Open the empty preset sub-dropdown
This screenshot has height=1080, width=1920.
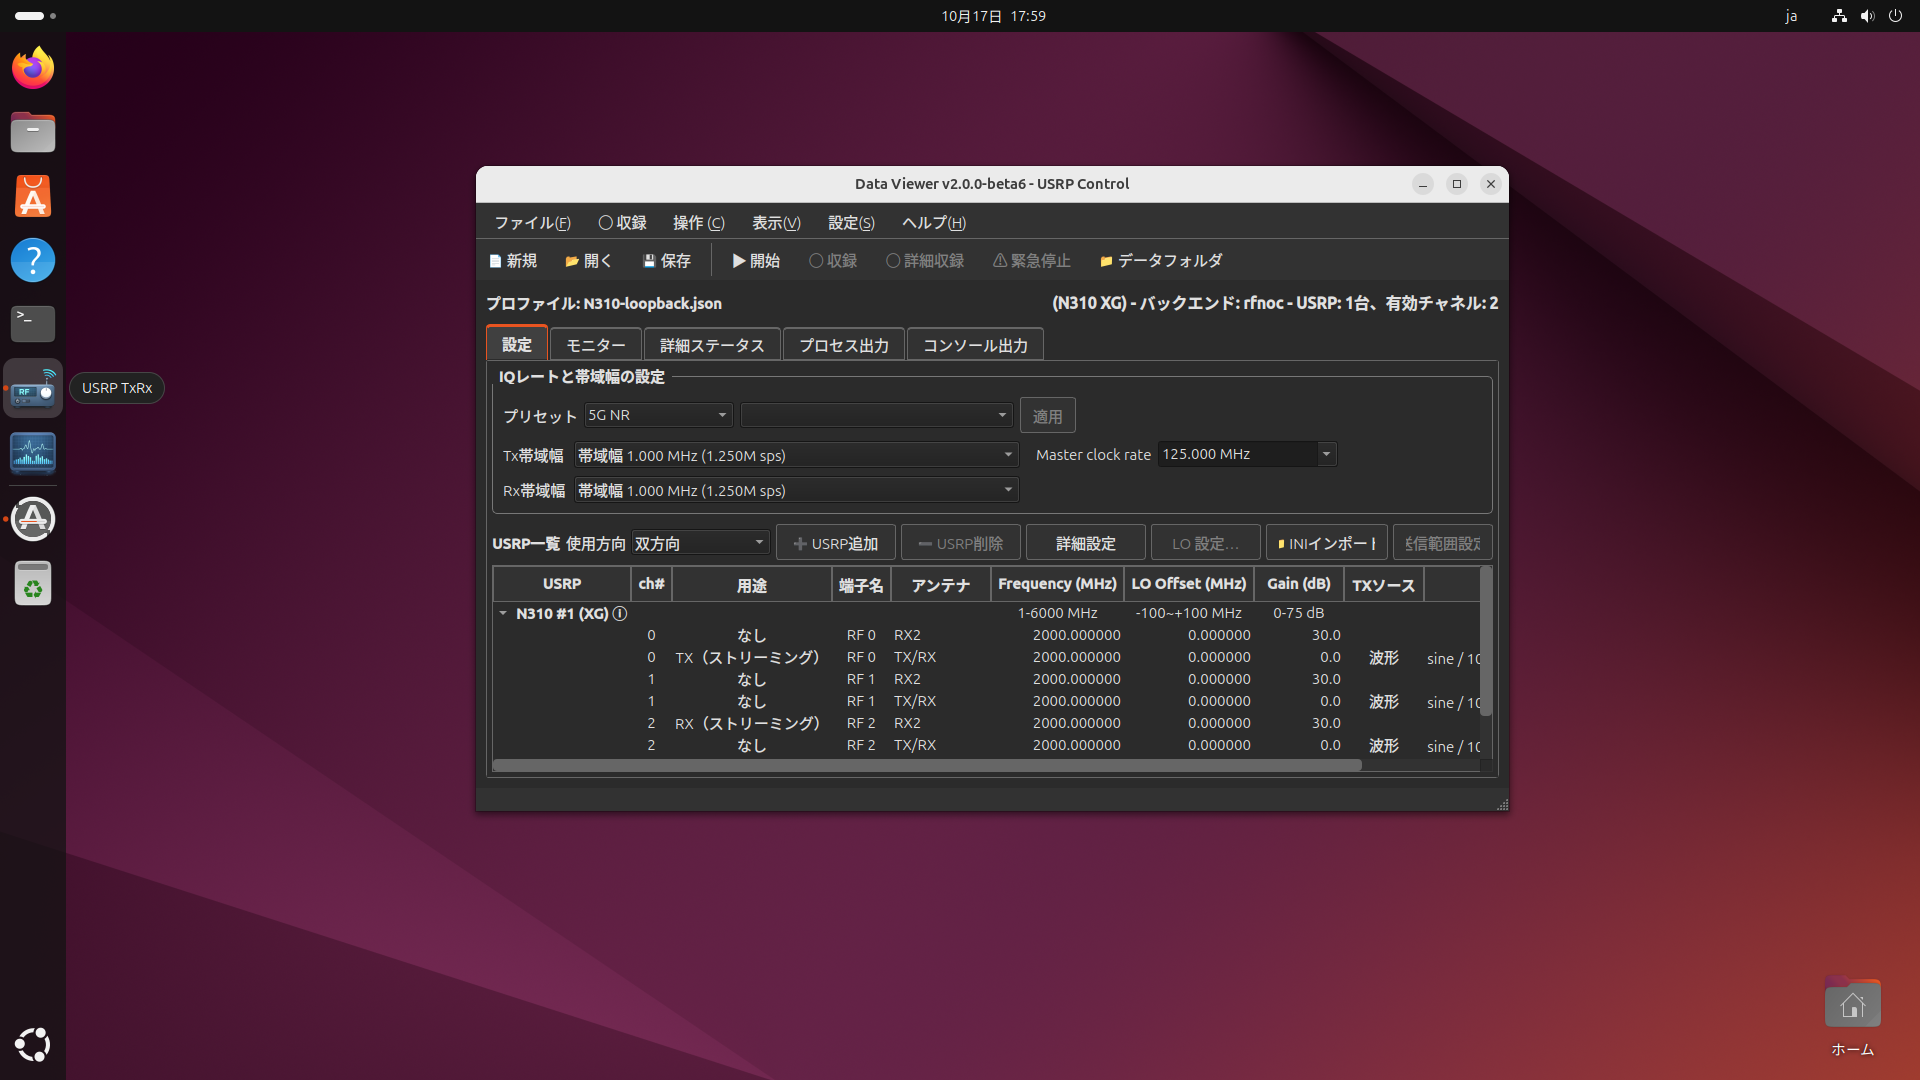tap(876, 415)
